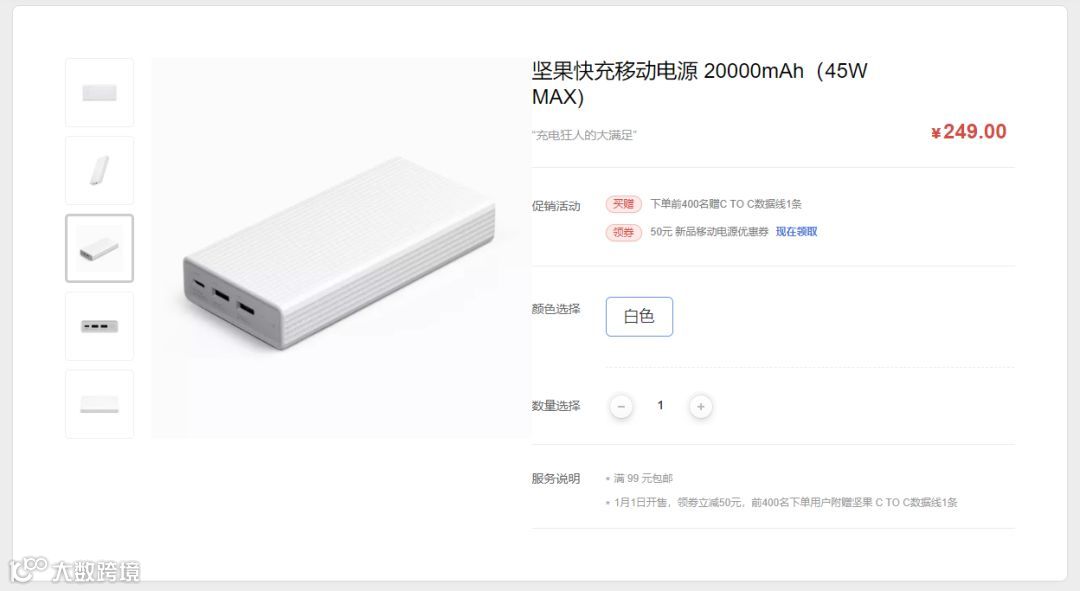Click the 50元 新品移动电源优惠券 text
The width and height of the screenshot is (1080, 591).
(x=709, y=231)
